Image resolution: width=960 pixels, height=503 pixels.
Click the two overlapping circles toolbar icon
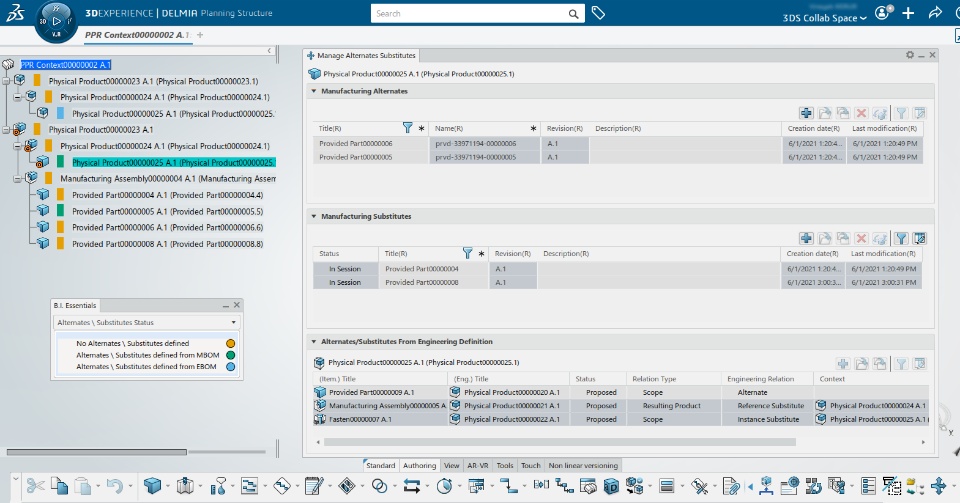point(380,486)
